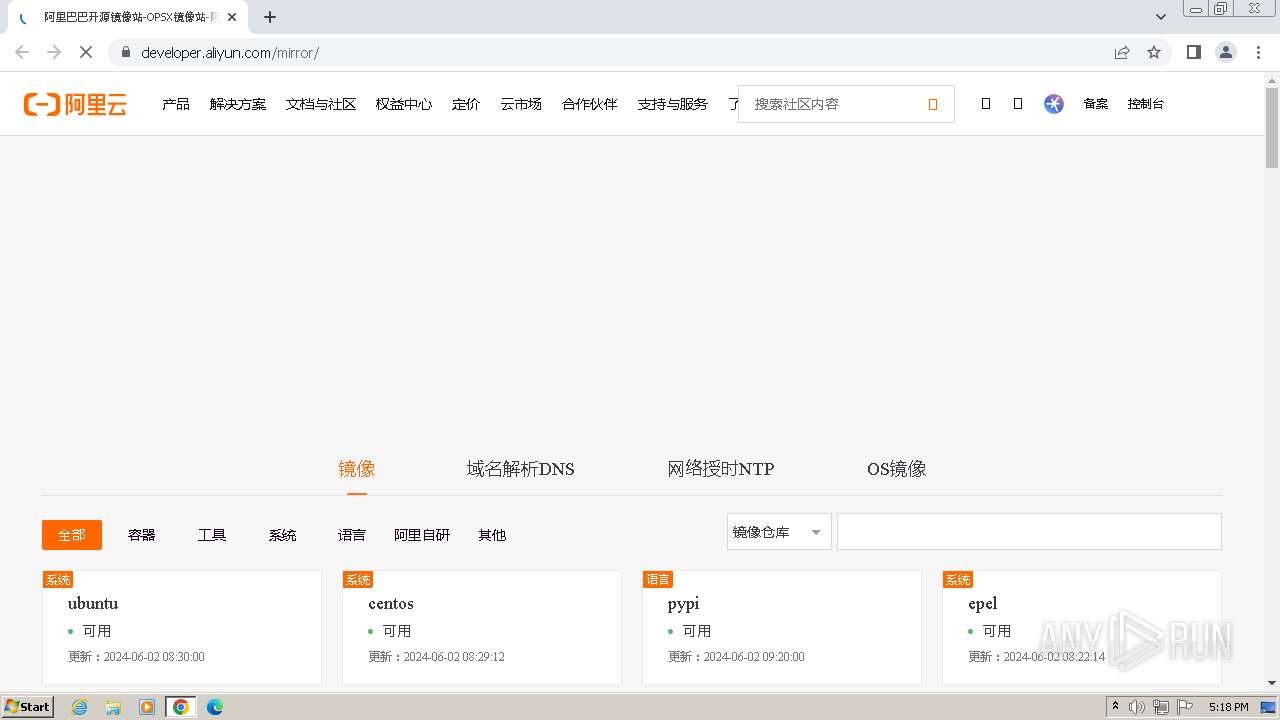Open the 云市场 menu item
This screenshot has height=720, width=1280.
tap(521, 104)
